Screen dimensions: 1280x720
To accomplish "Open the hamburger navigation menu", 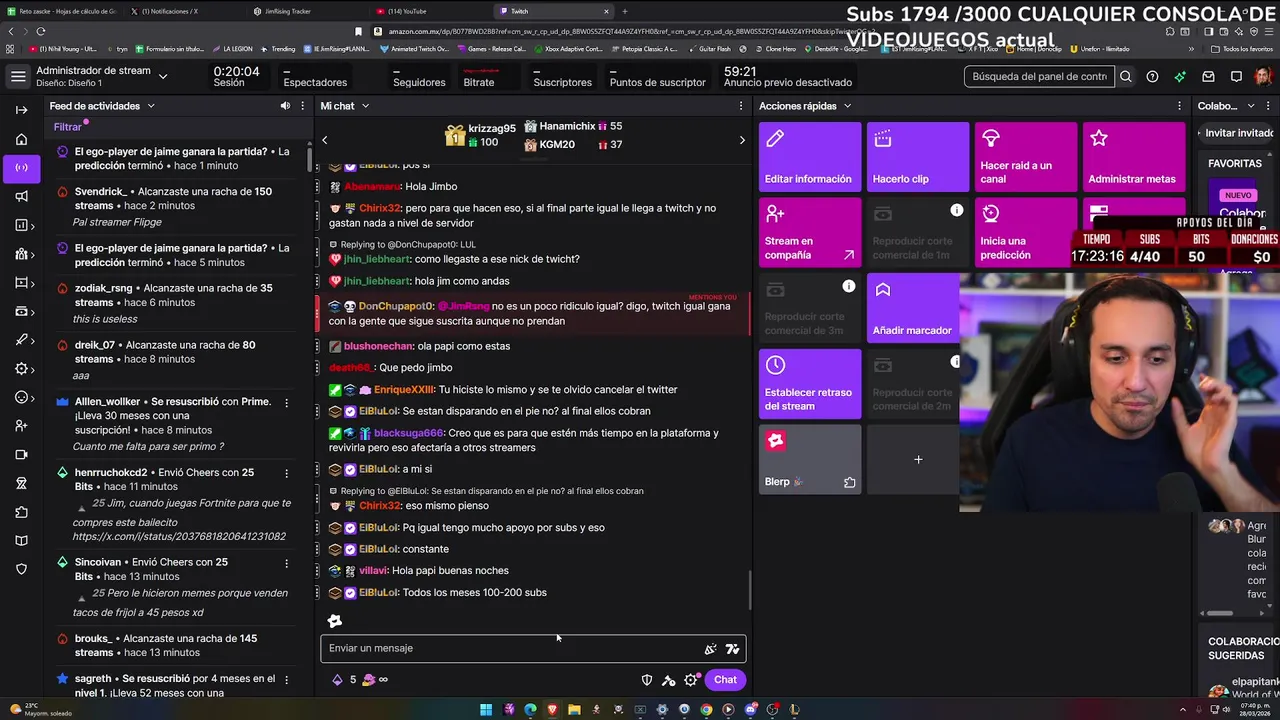I will point(18,76).
